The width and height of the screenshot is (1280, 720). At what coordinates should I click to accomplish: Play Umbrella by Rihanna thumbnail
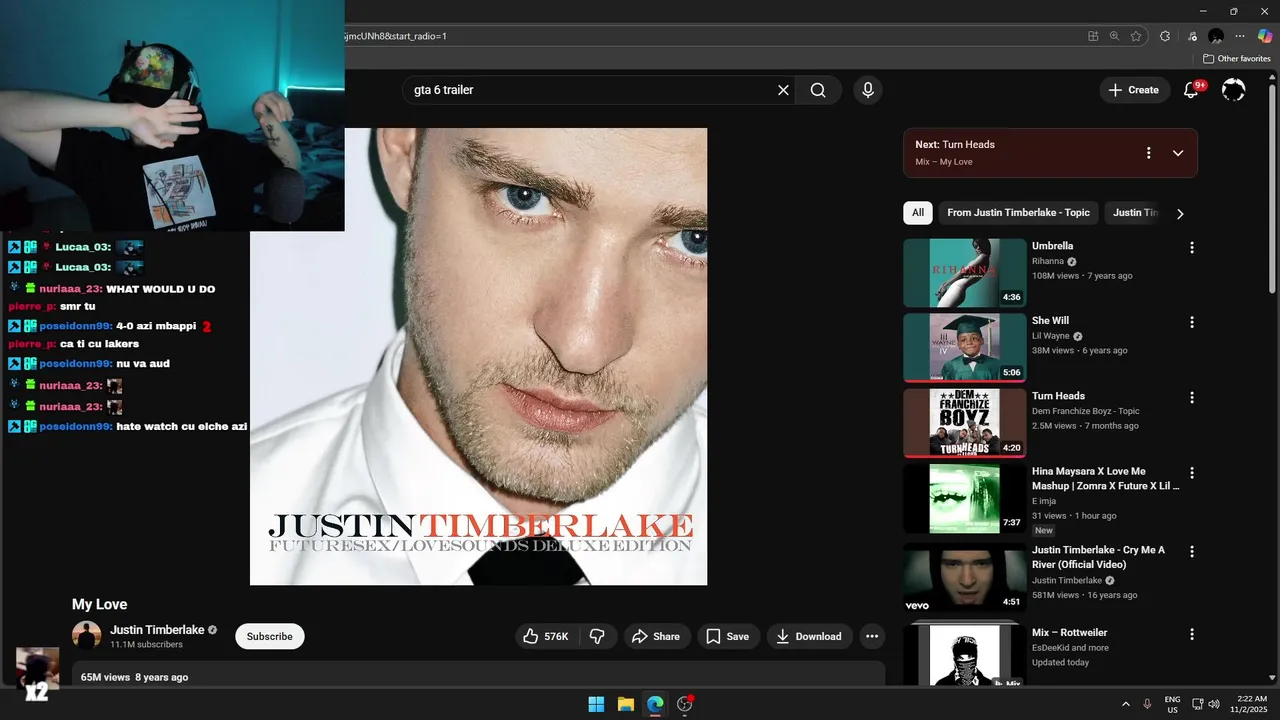[965, 272]
